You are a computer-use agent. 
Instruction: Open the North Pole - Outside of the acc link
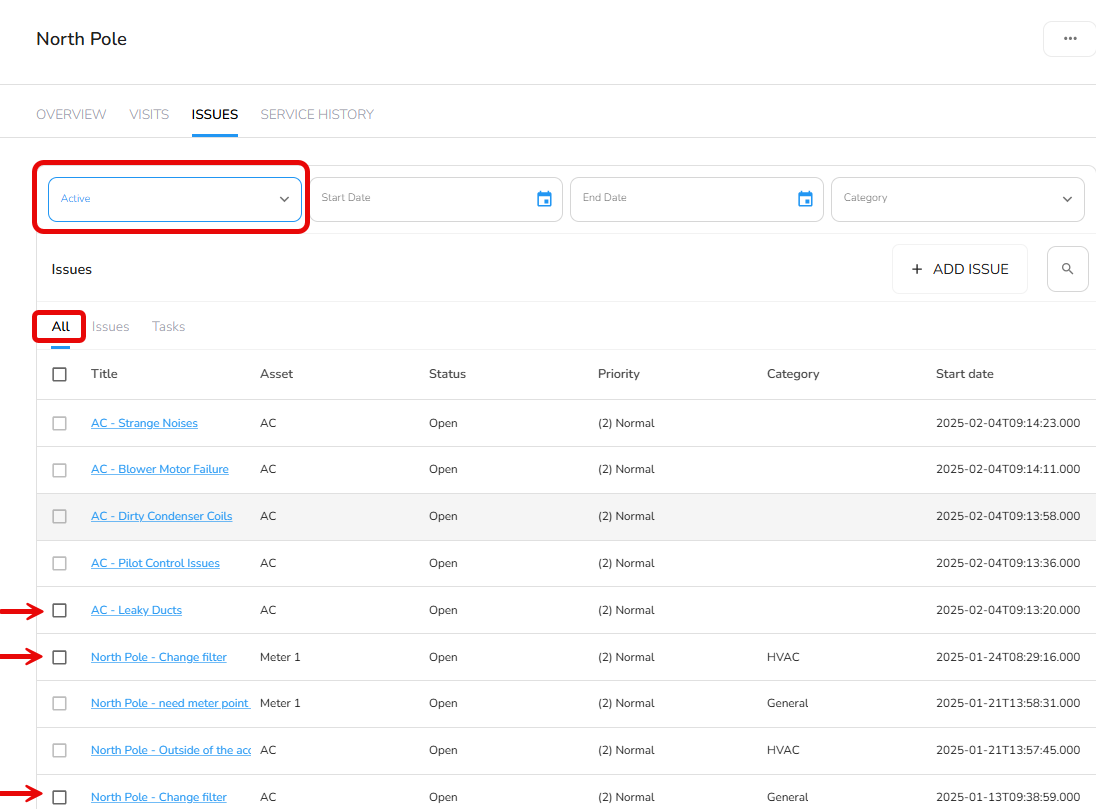pyautogui.click(x=171, y=750)
